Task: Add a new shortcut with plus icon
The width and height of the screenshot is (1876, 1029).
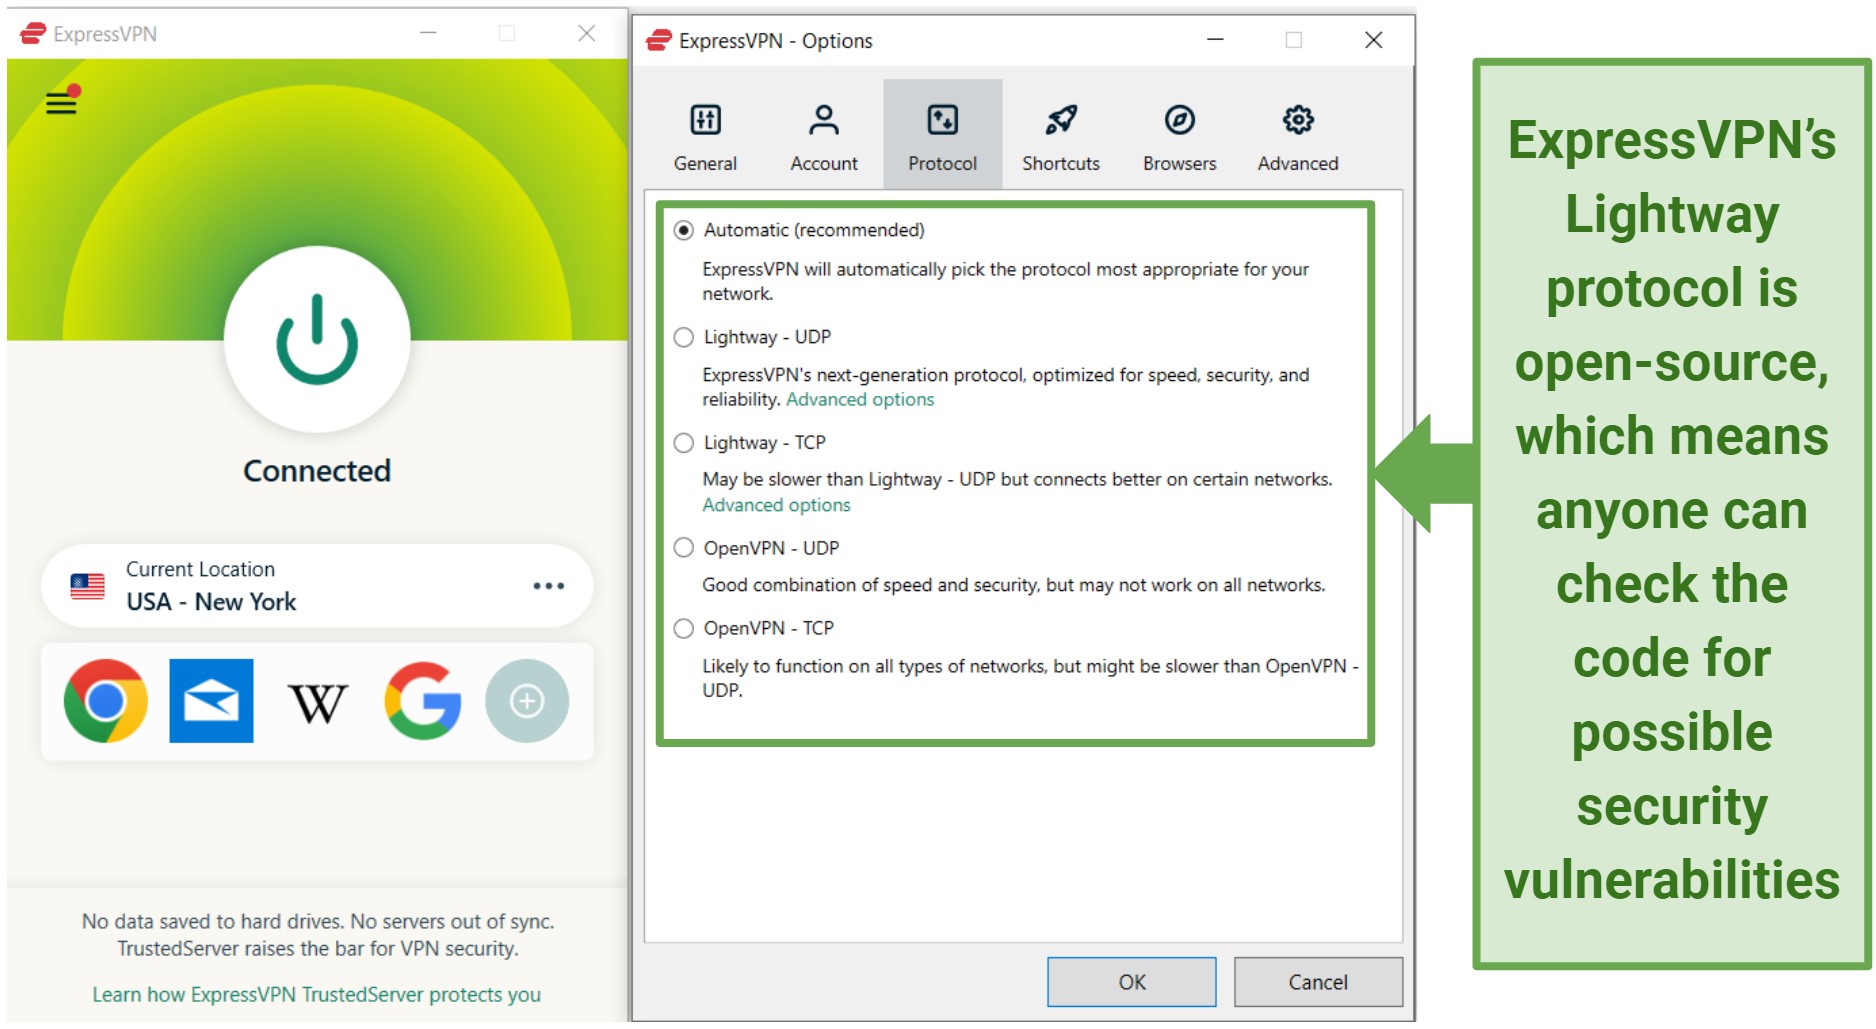Action: click(527, 701)
